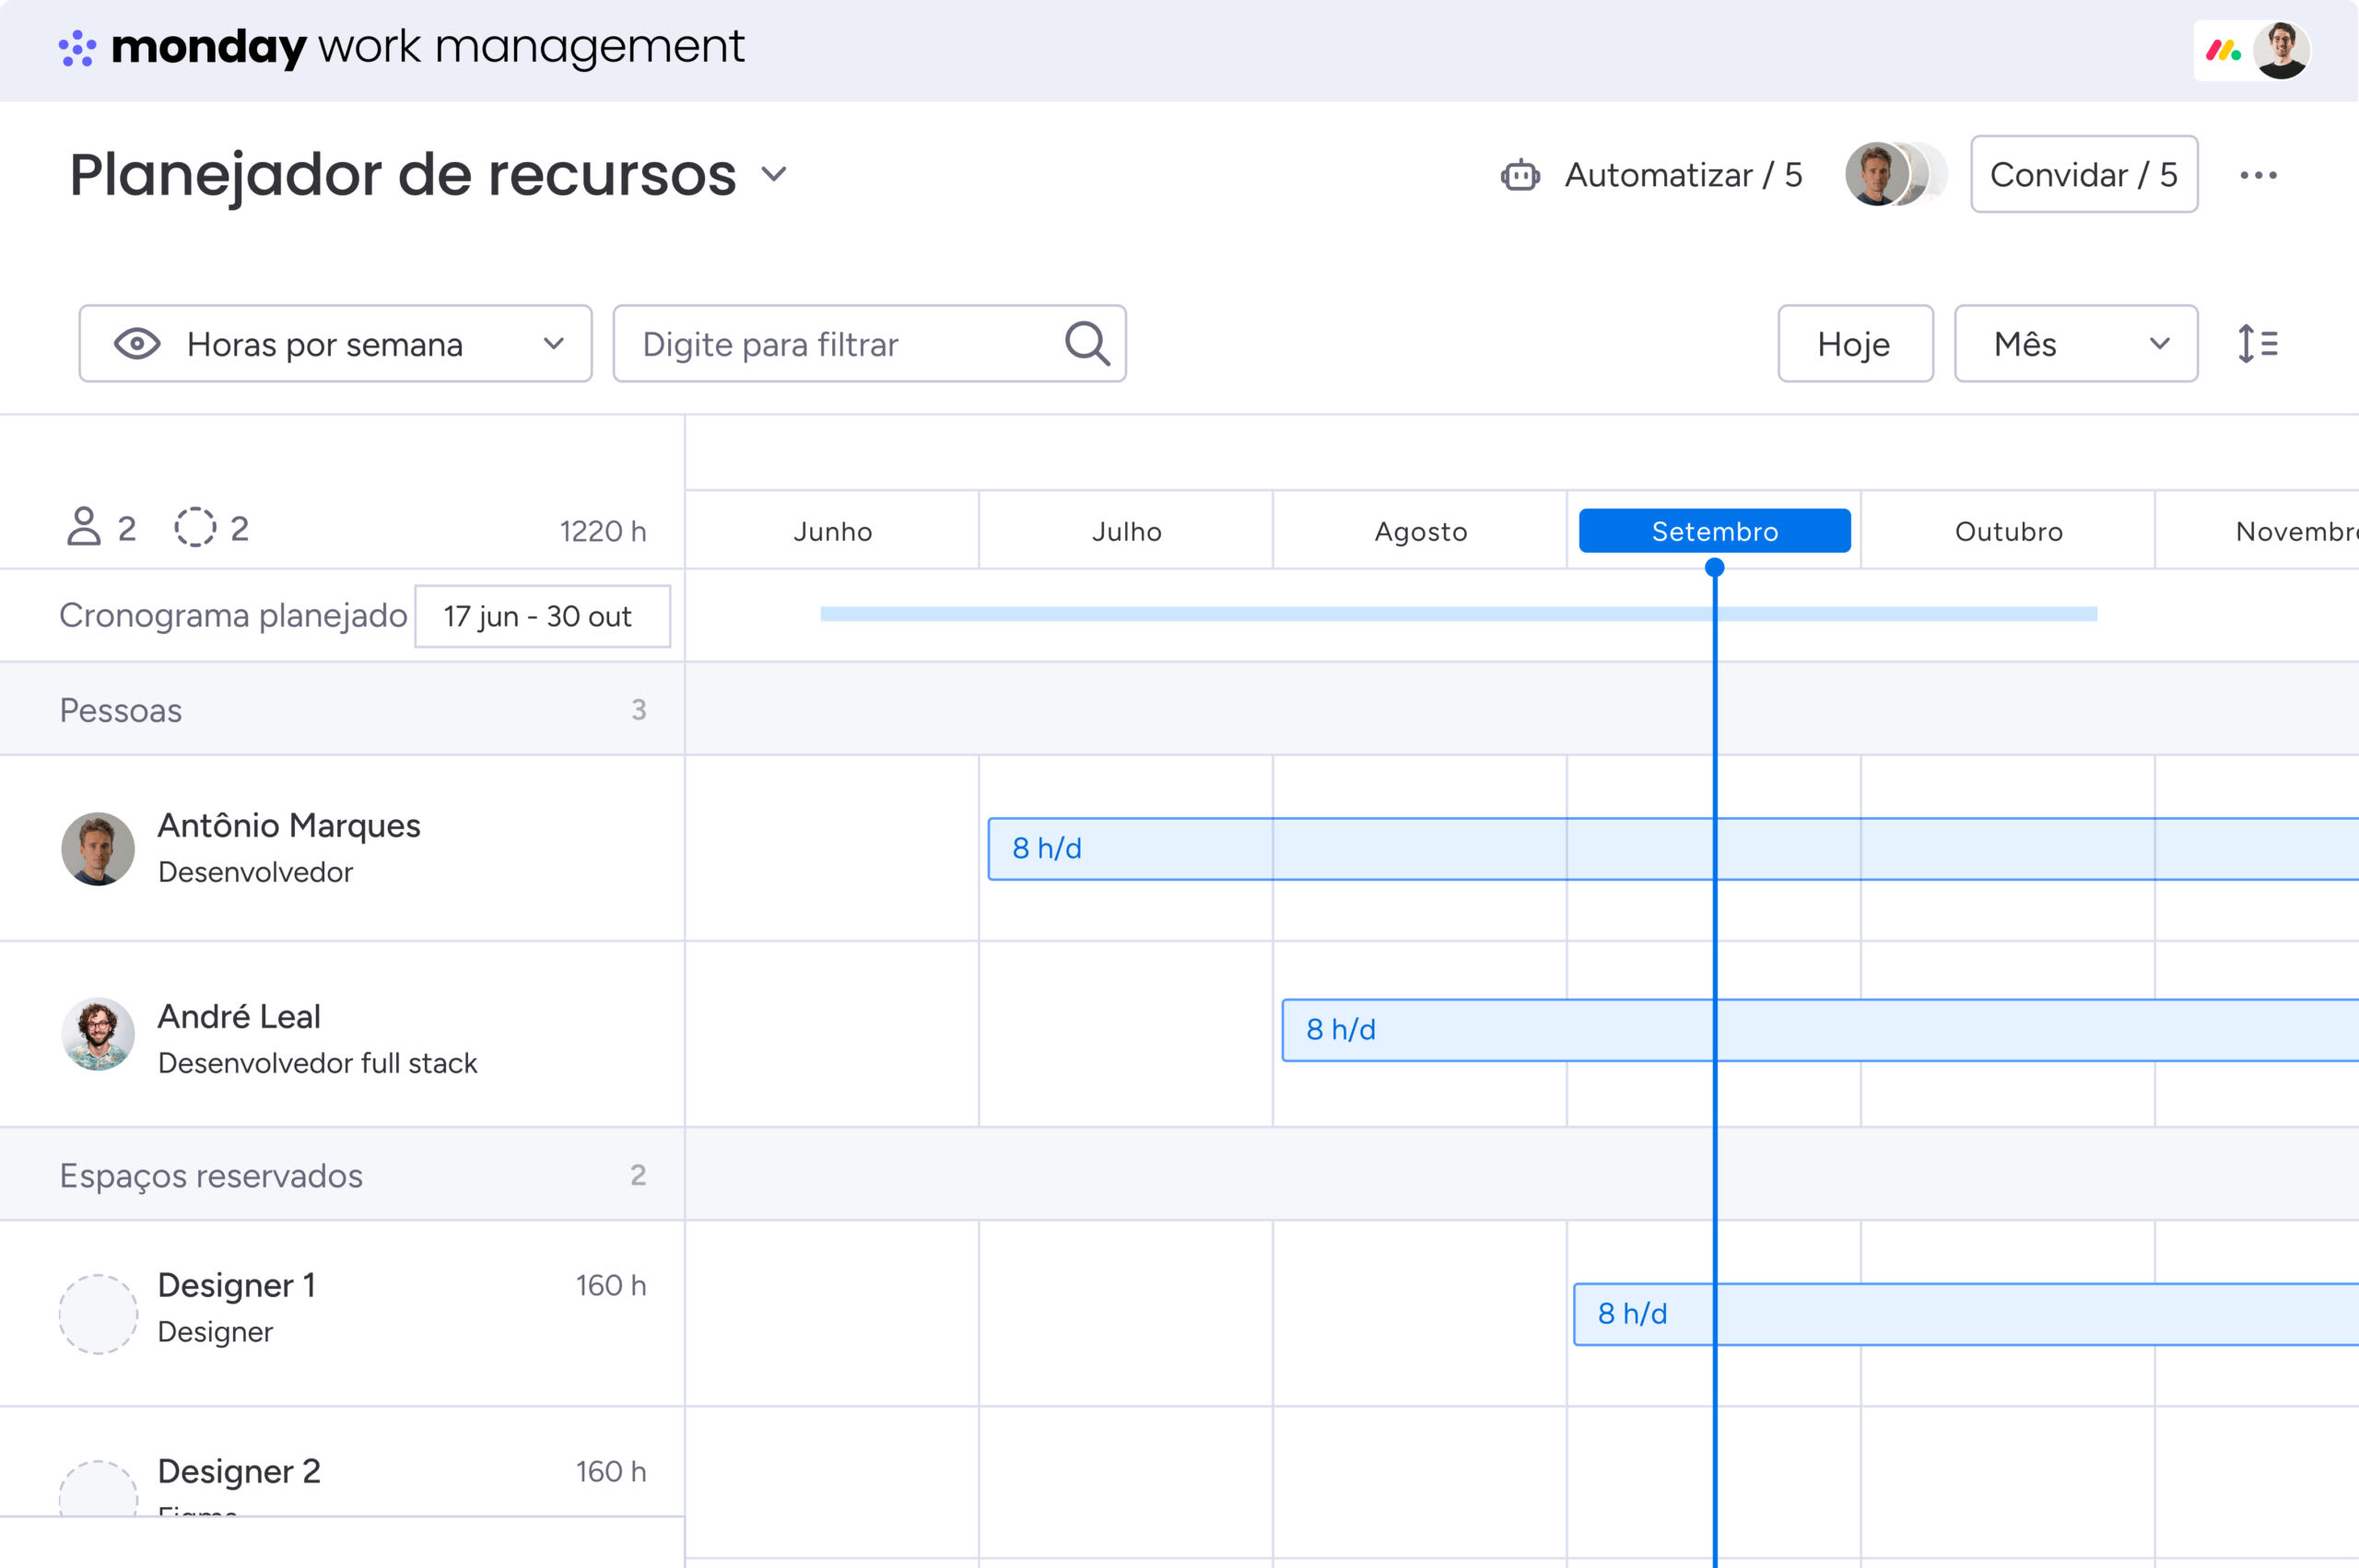Open the monday products switcher icon
The width and height of the screenshot is (2359, 1568).
tap(2224, 50)
